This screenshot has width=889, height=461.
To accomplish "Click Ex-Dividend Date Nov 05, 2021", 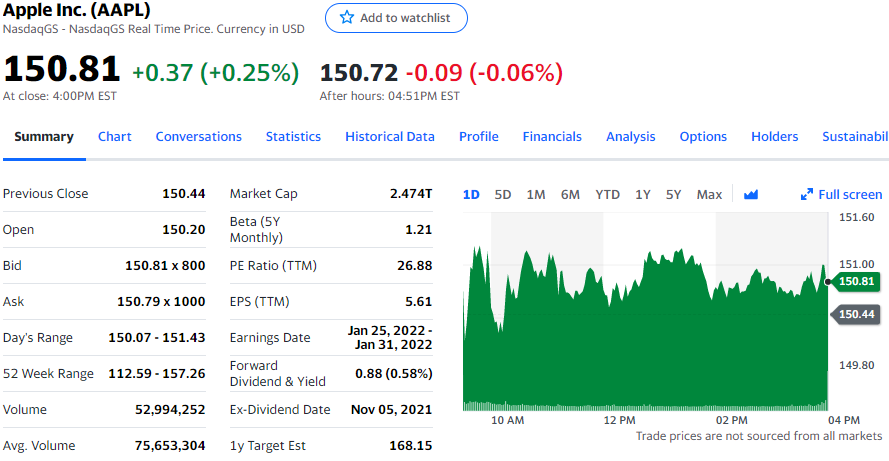I will point(391,409).
